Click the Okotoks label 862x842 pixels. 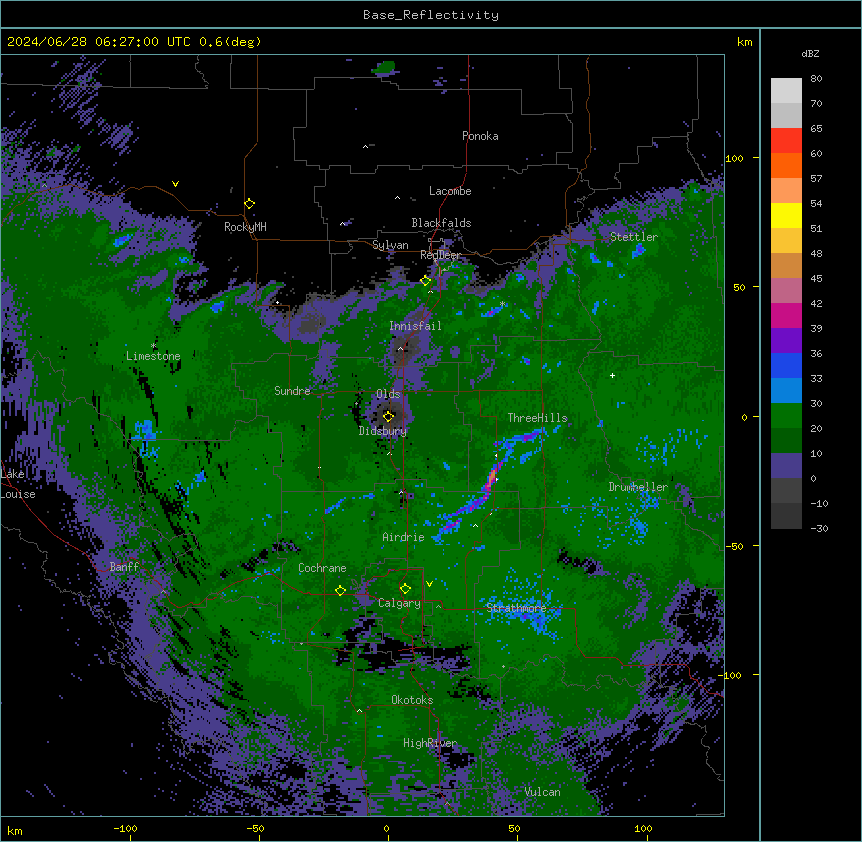(412, 700)
